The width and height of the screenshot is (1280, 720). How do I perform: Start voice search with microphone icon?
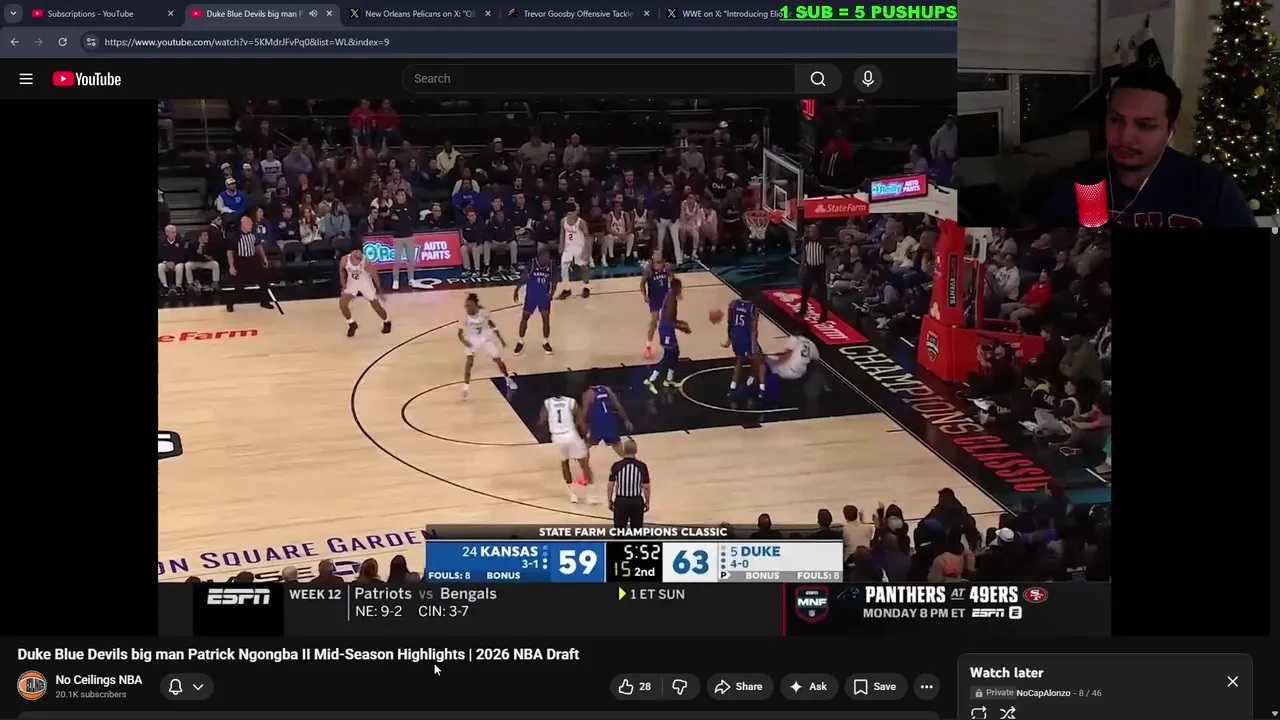[x=868, y=79]
